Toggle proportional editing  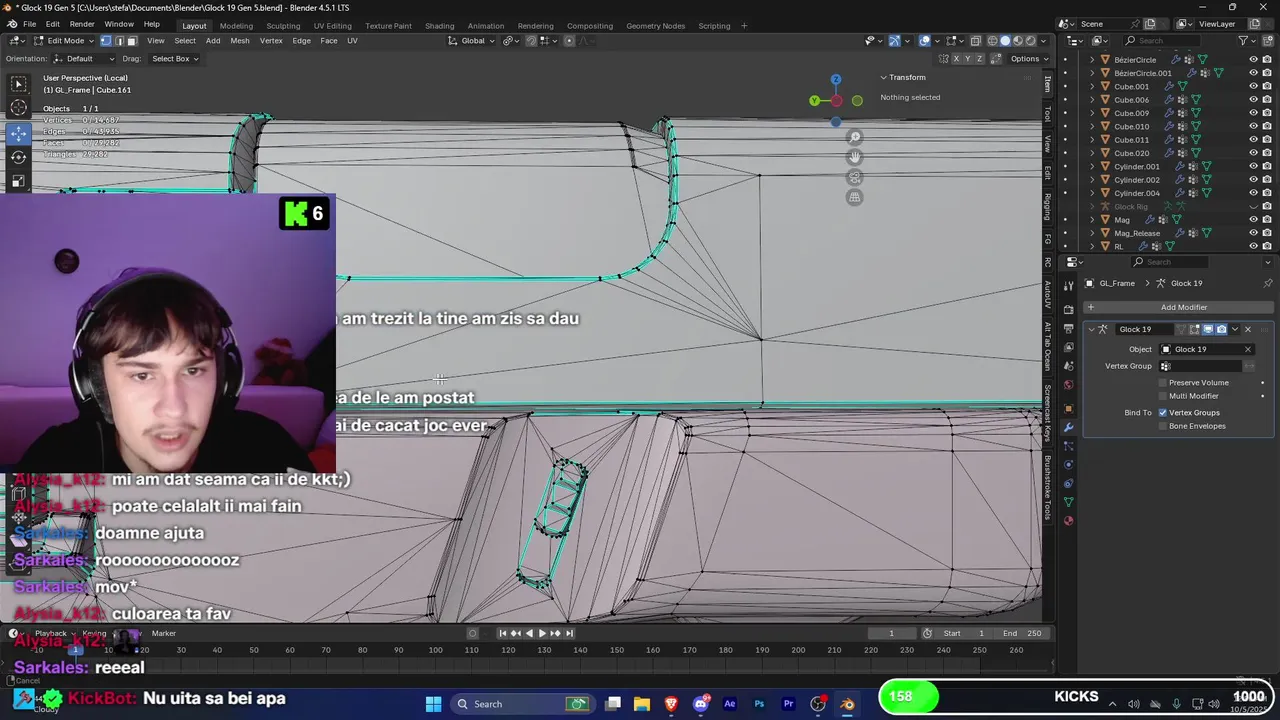(x=569, y=41)
